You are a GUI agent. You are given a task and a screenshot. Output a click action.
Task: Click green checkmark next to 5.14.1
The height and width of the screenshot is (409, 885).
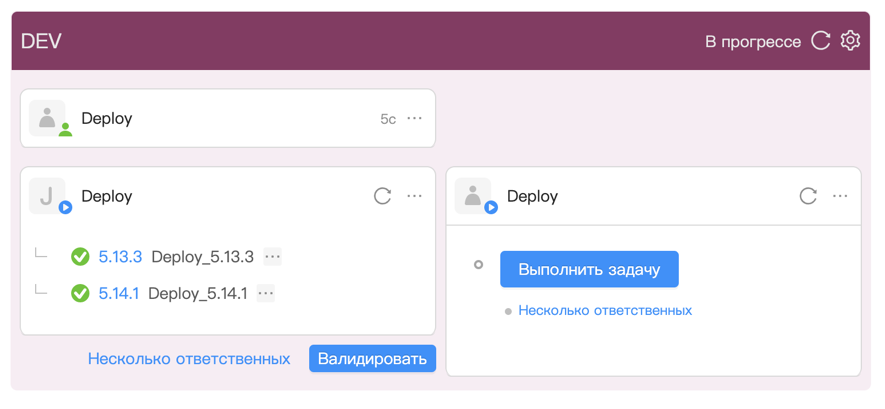(x=80, y=293)
